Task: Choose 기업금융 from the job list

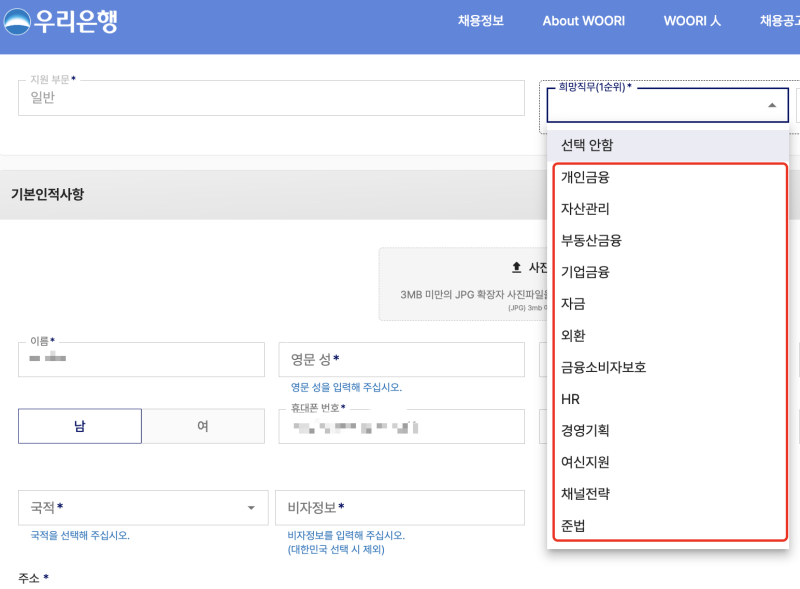Action: pos(669,272)
